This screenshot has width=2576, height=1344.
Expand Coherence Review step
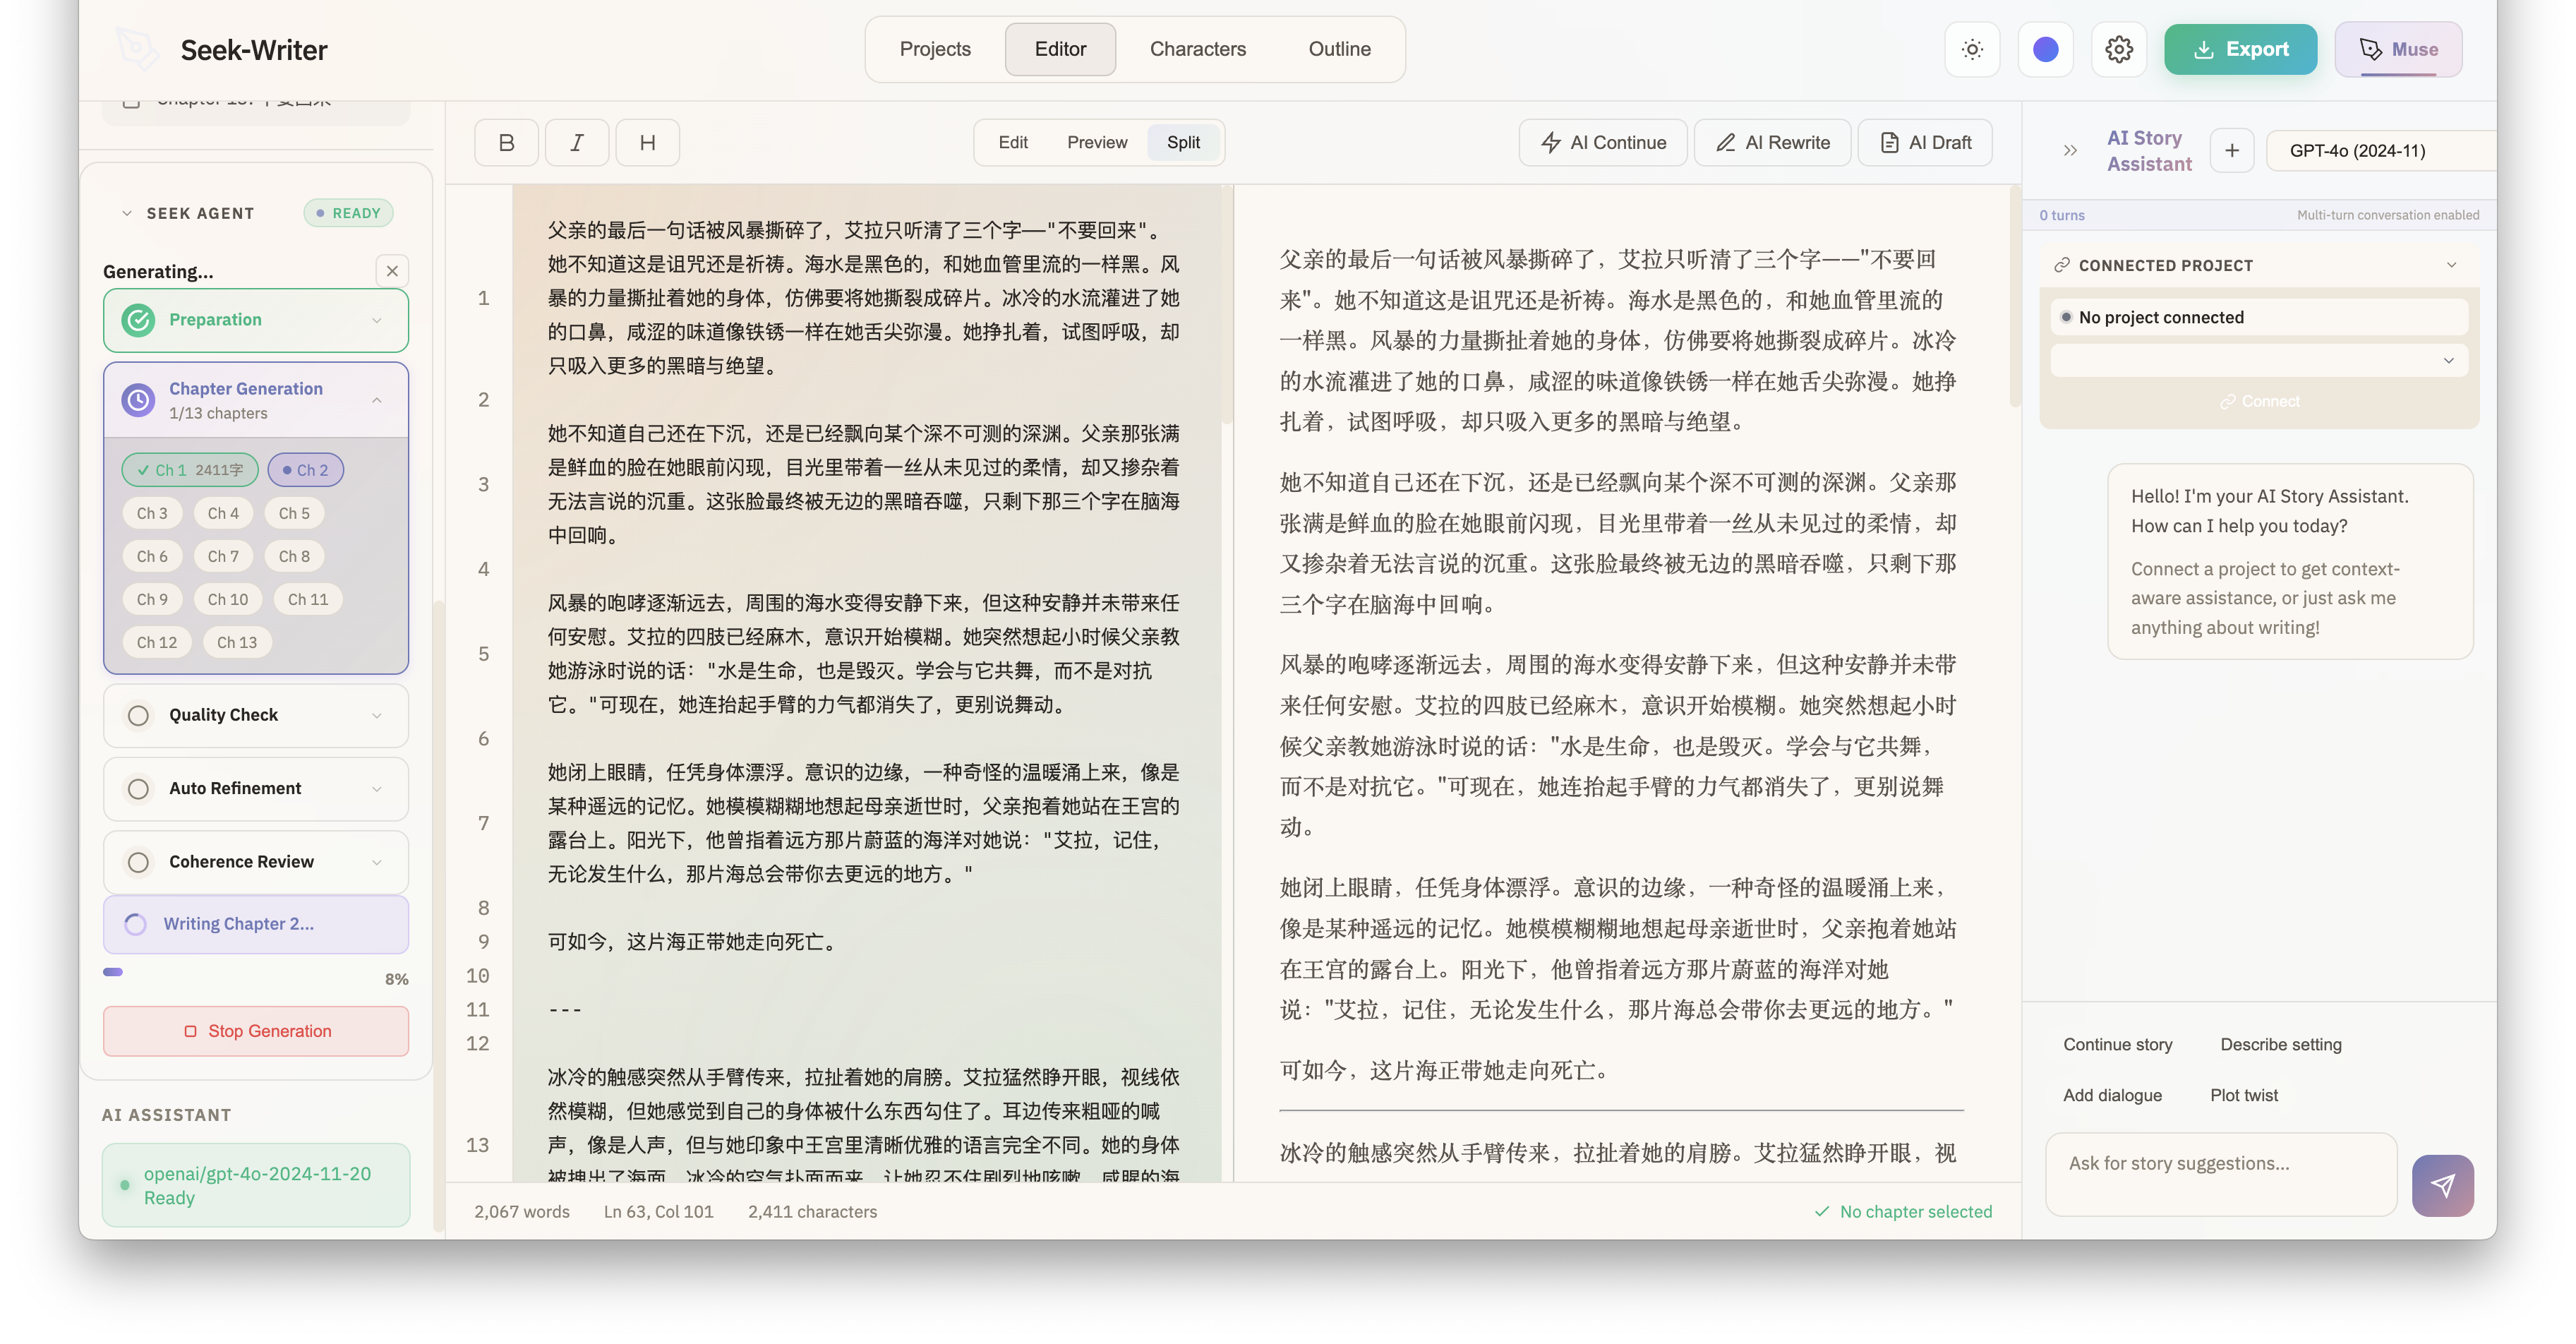tap(376, 862)
